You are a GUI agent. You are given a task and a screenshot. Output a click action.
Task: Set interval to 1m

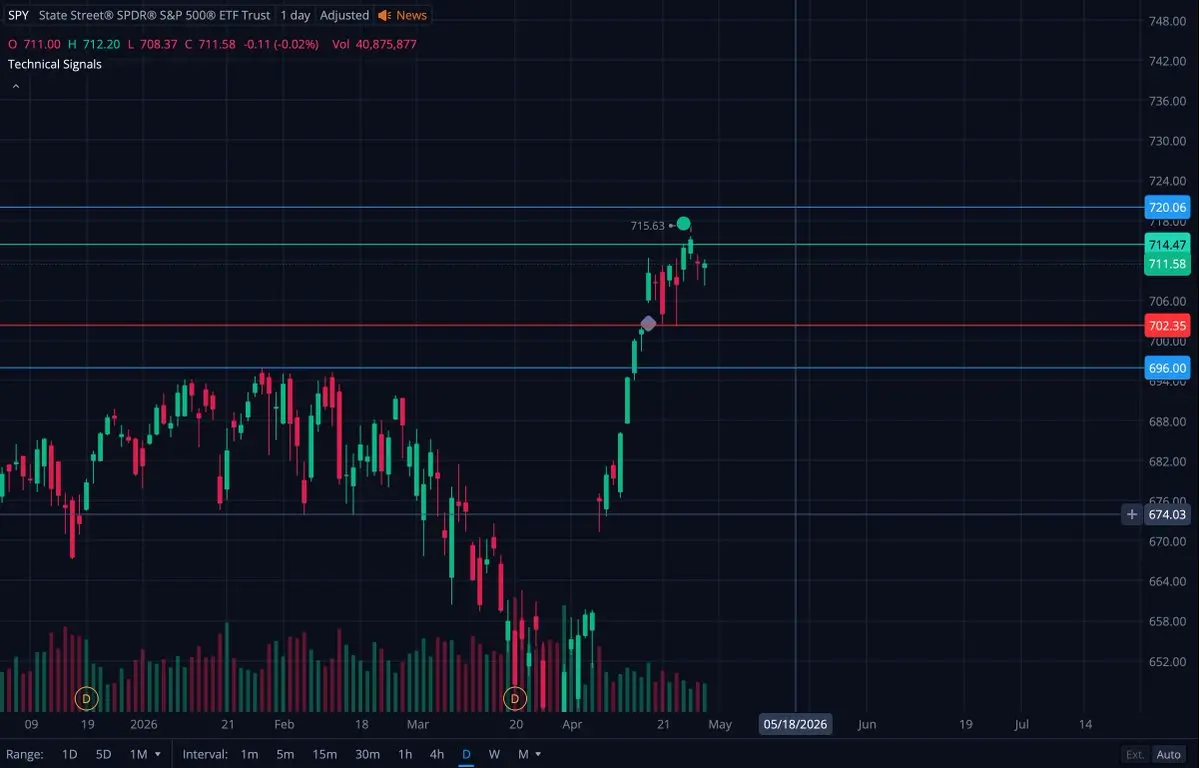[x=249, y=754]
